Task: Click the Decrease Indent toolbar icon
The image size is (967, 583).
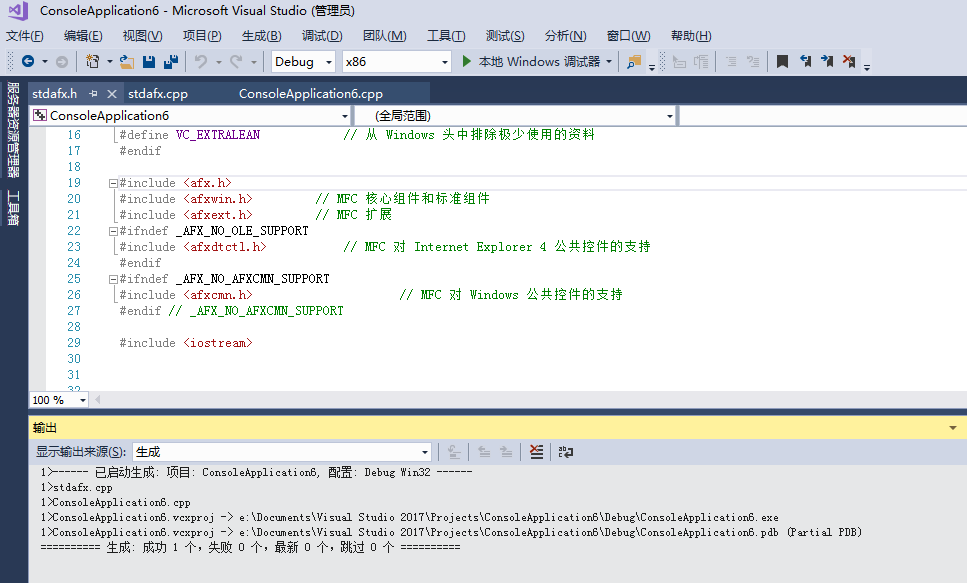Action: tap(679, 62)
